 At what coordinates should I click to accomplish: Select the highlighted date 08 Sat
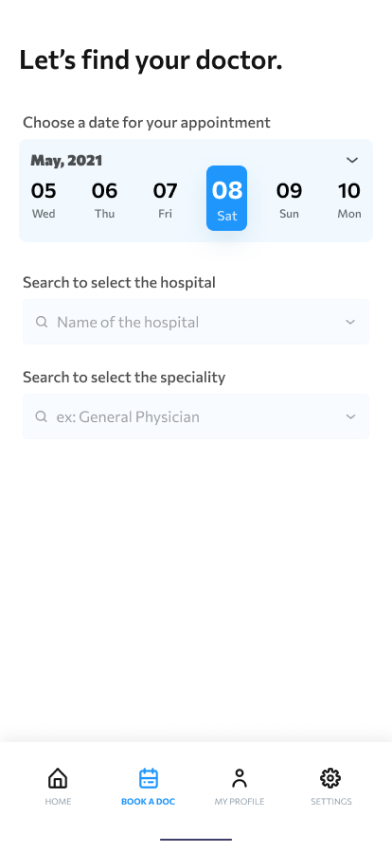tap(227, 198)
